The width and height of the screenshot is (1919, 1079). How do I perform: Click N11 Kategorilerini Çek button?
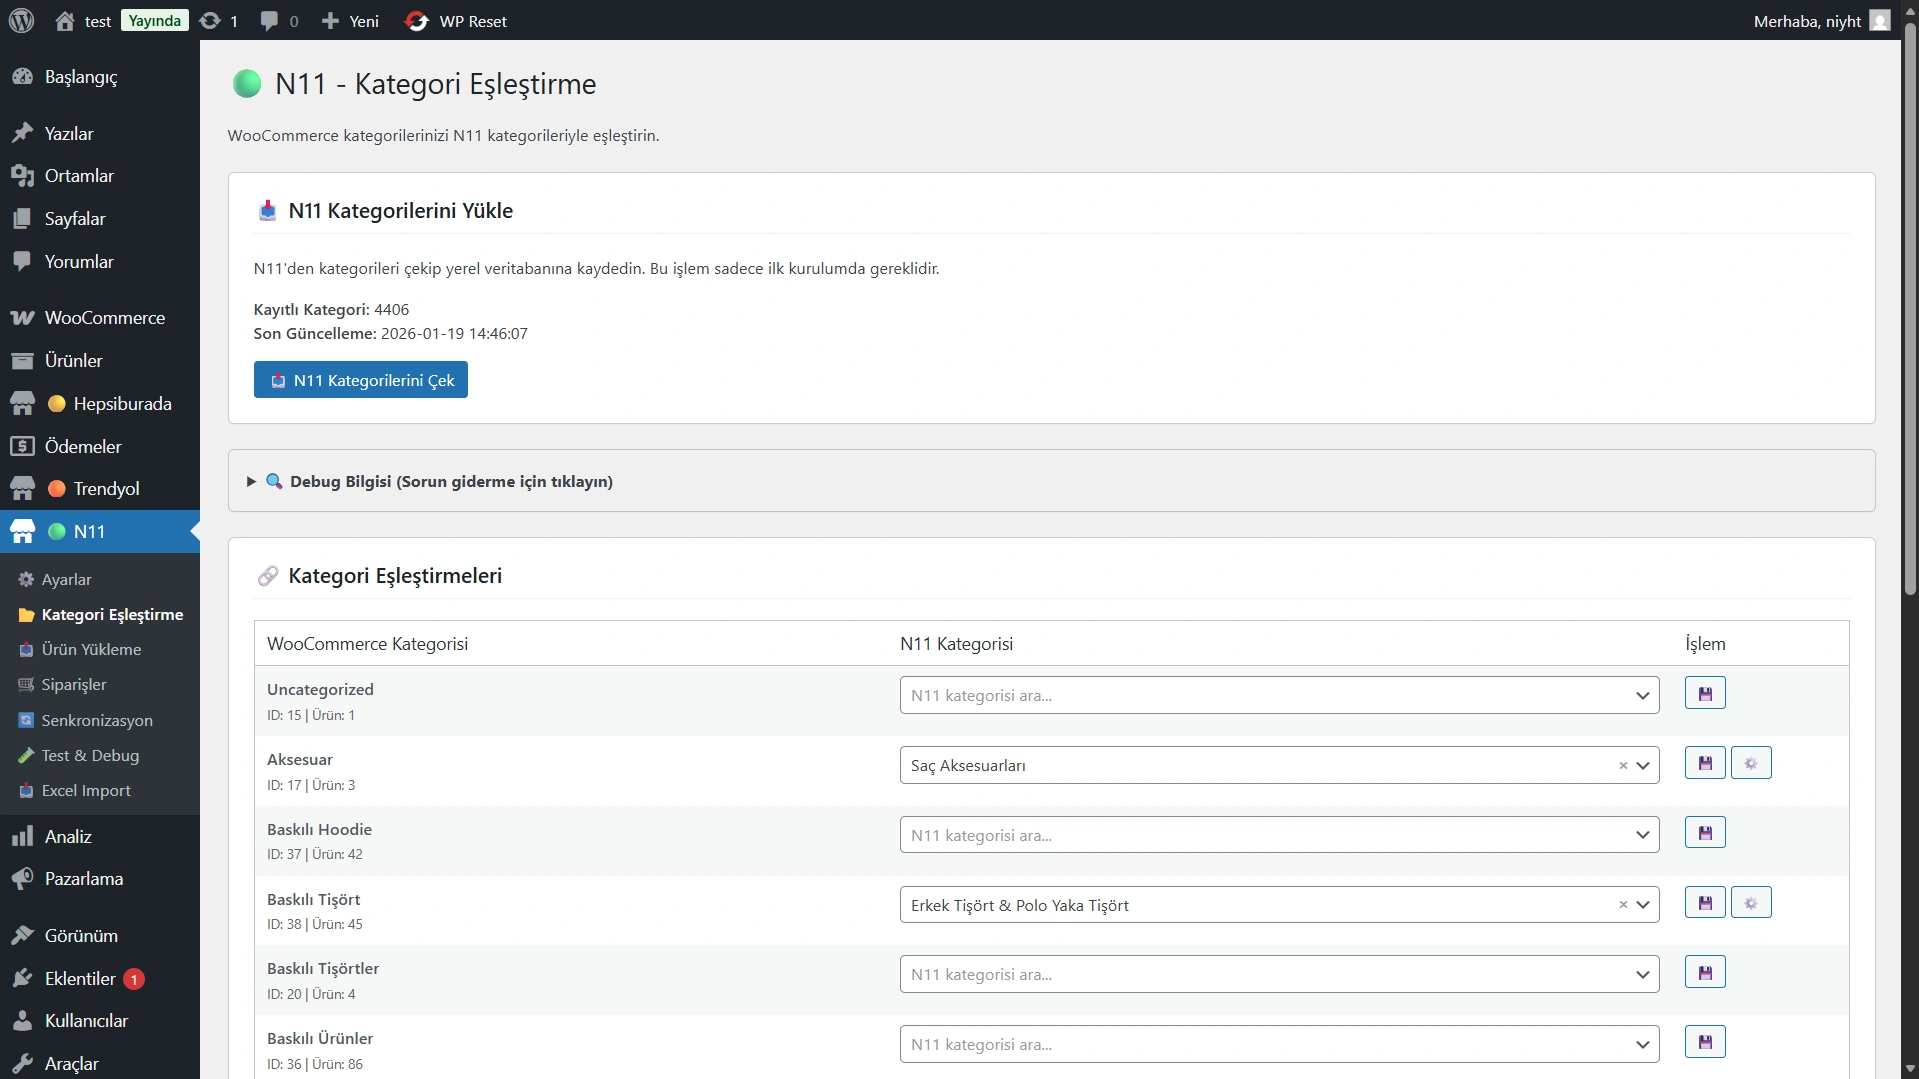(361, 381)
